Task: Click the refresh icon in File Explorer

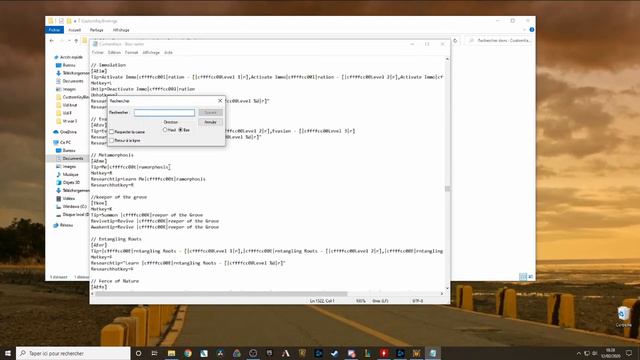Action: (455, 40)
